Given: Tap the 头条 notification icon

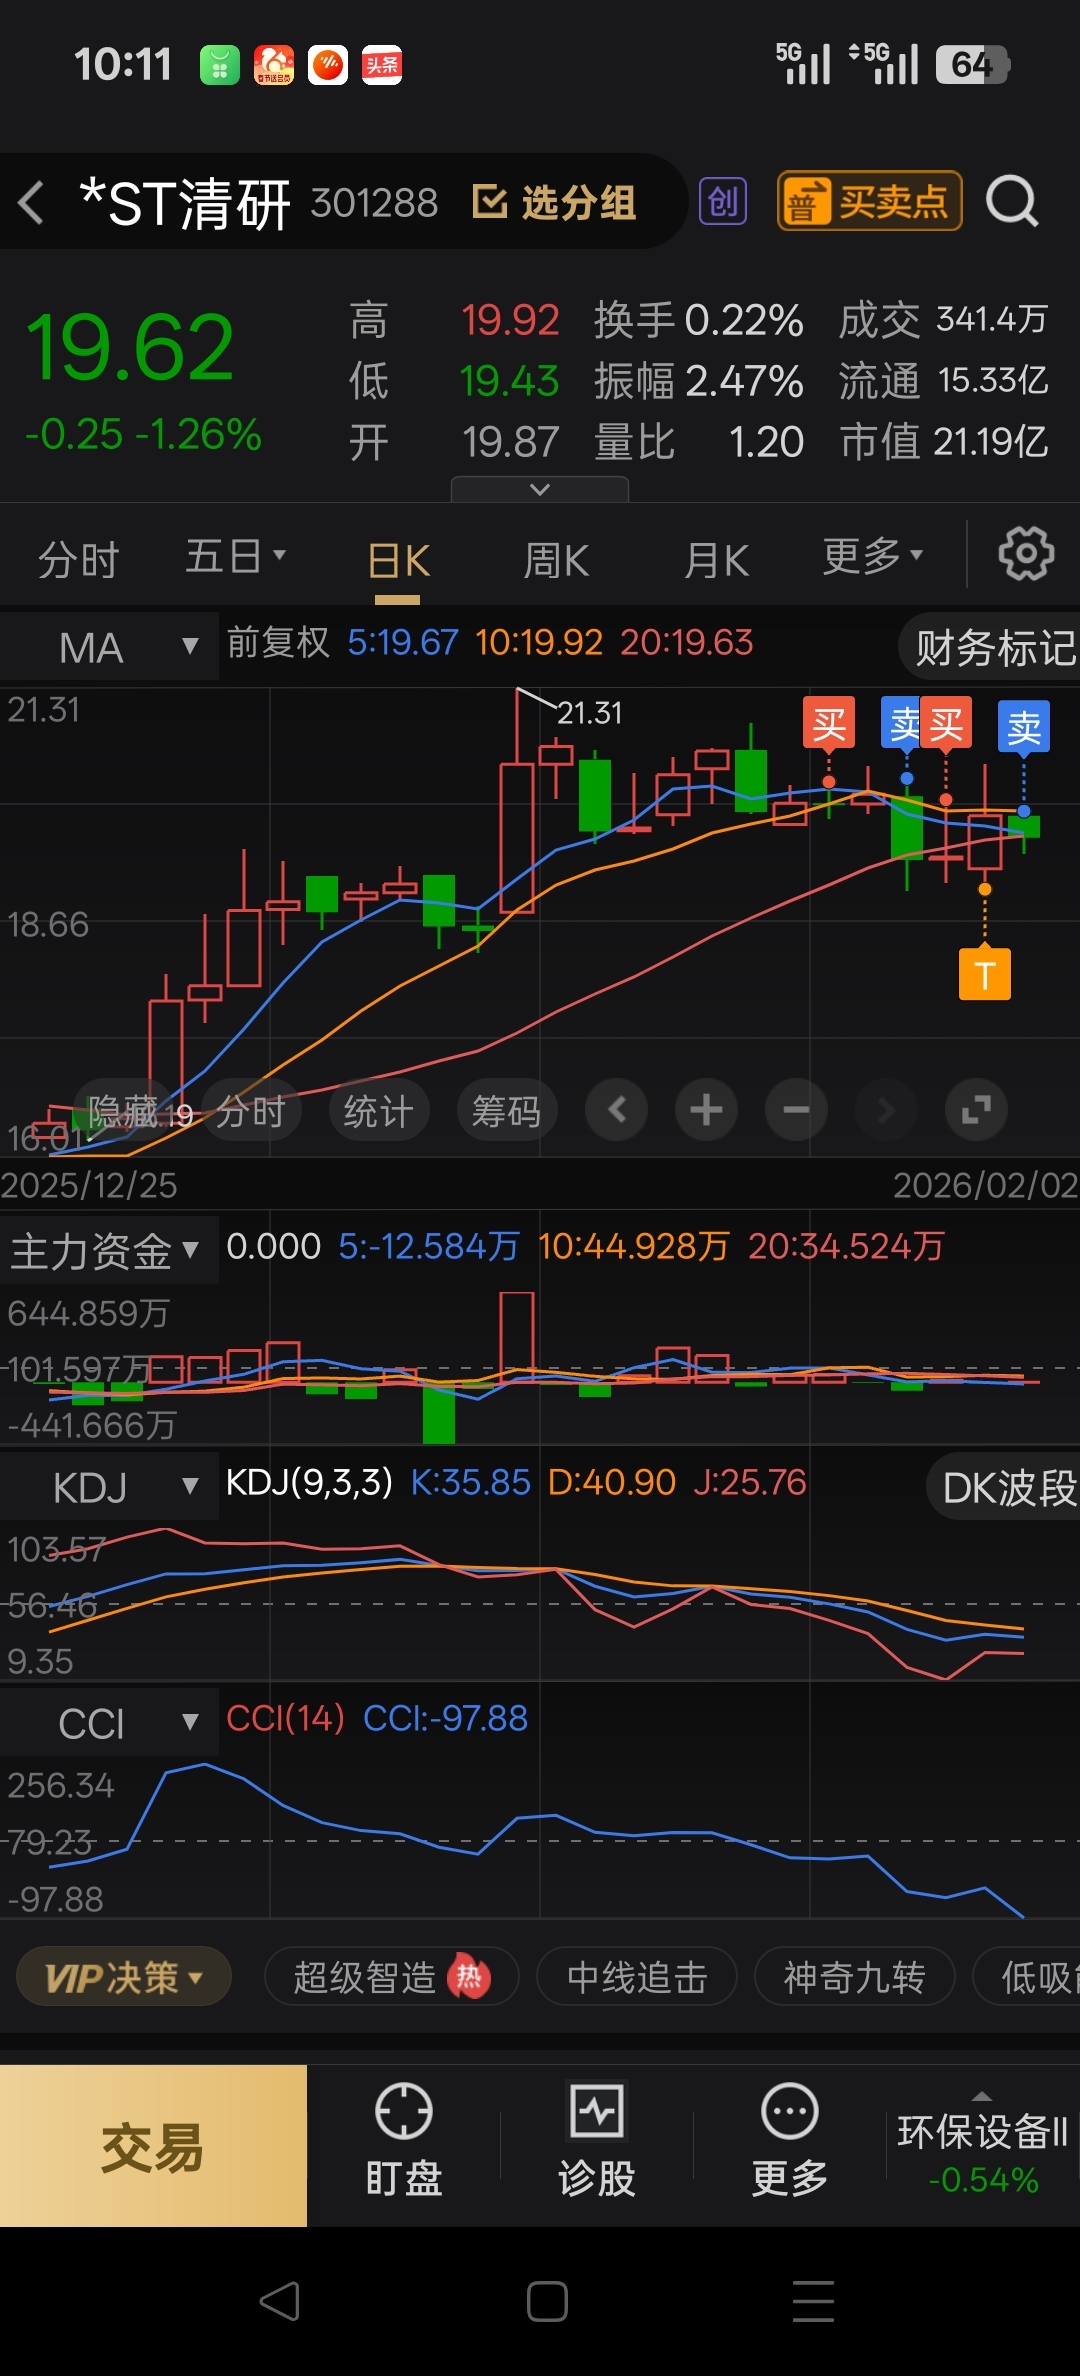Looking at the screenshot, I should (382, 65).
